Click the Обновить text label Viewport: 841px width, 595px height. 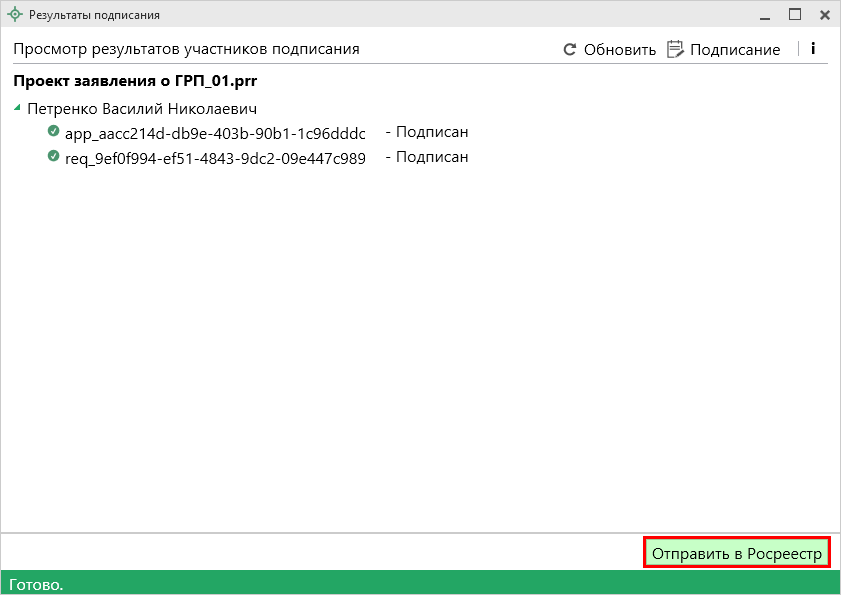click(620, 50)
